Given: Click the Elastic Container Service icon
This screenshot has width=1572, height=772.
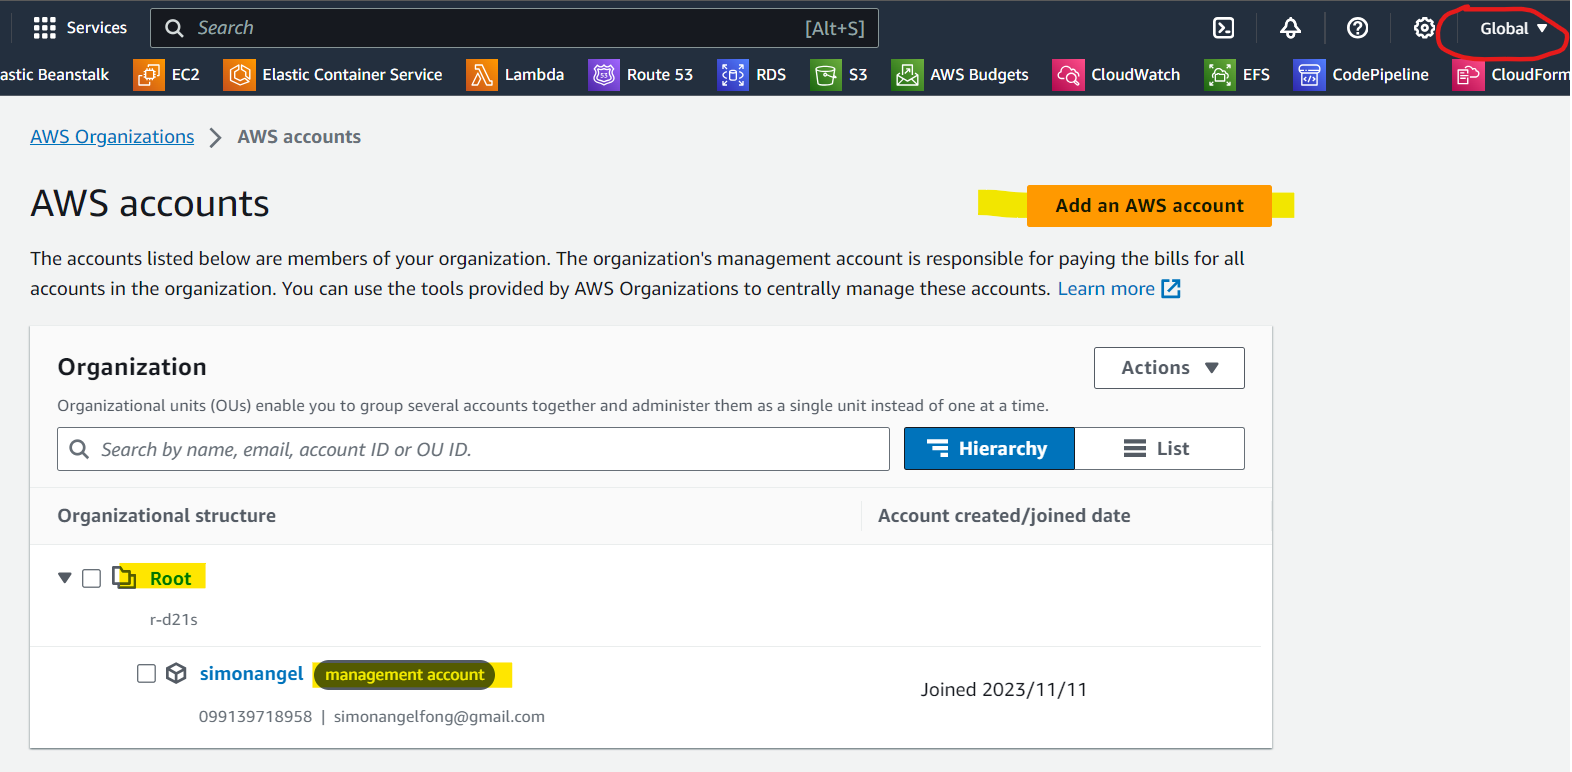Looking at the screenshot, I should pos(239,75).
